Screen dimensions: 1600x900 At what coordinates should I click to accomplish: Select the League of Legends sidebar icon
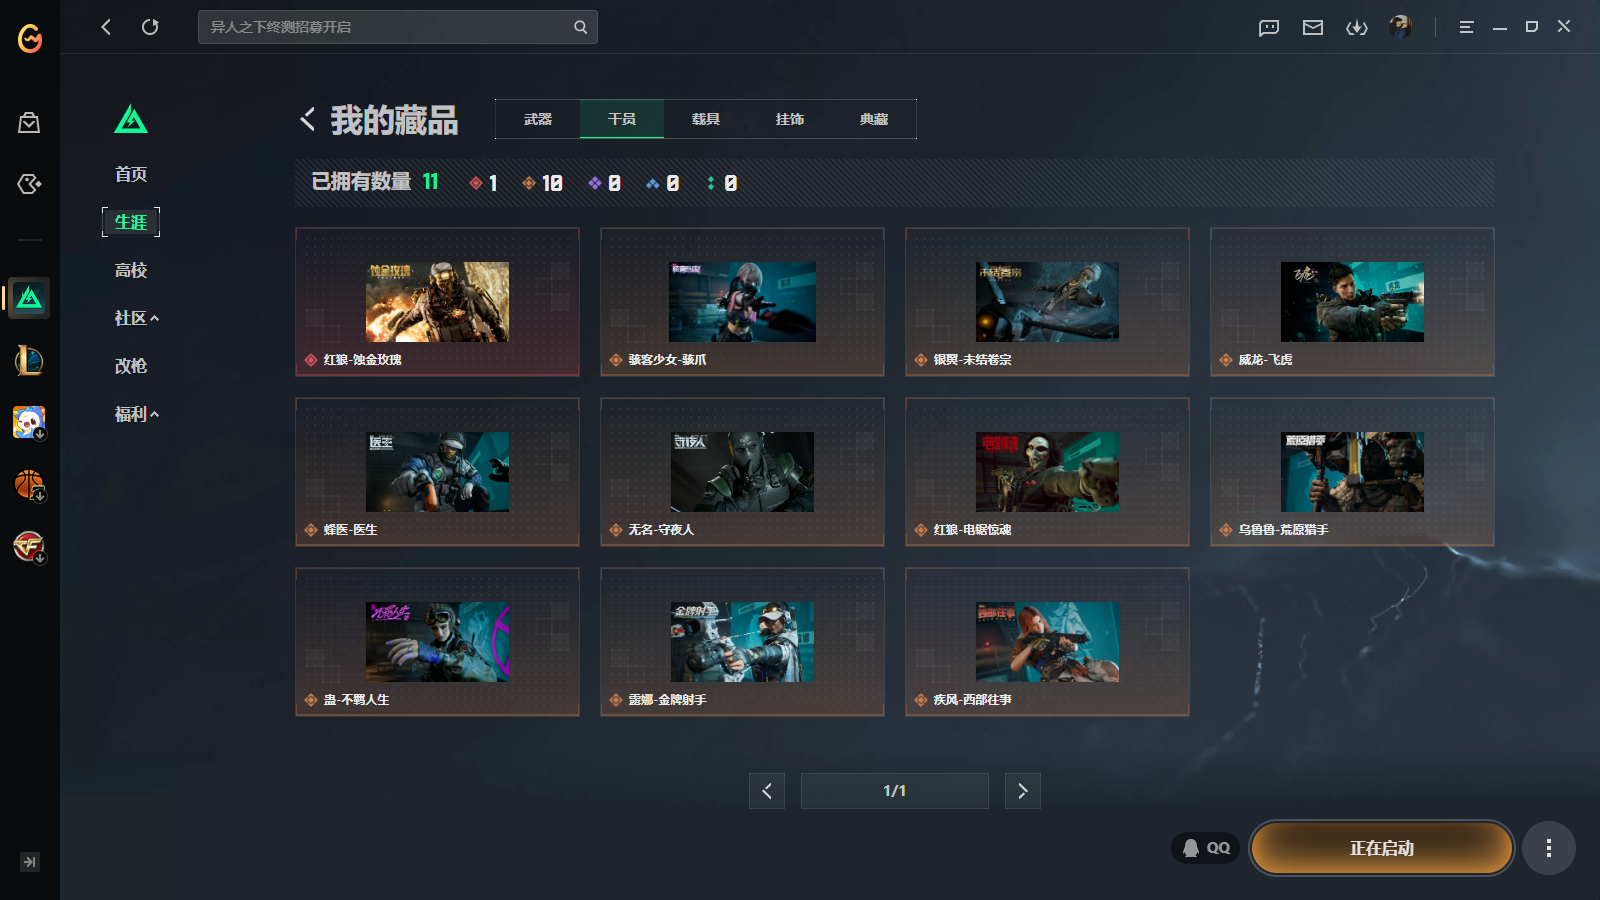29,360
